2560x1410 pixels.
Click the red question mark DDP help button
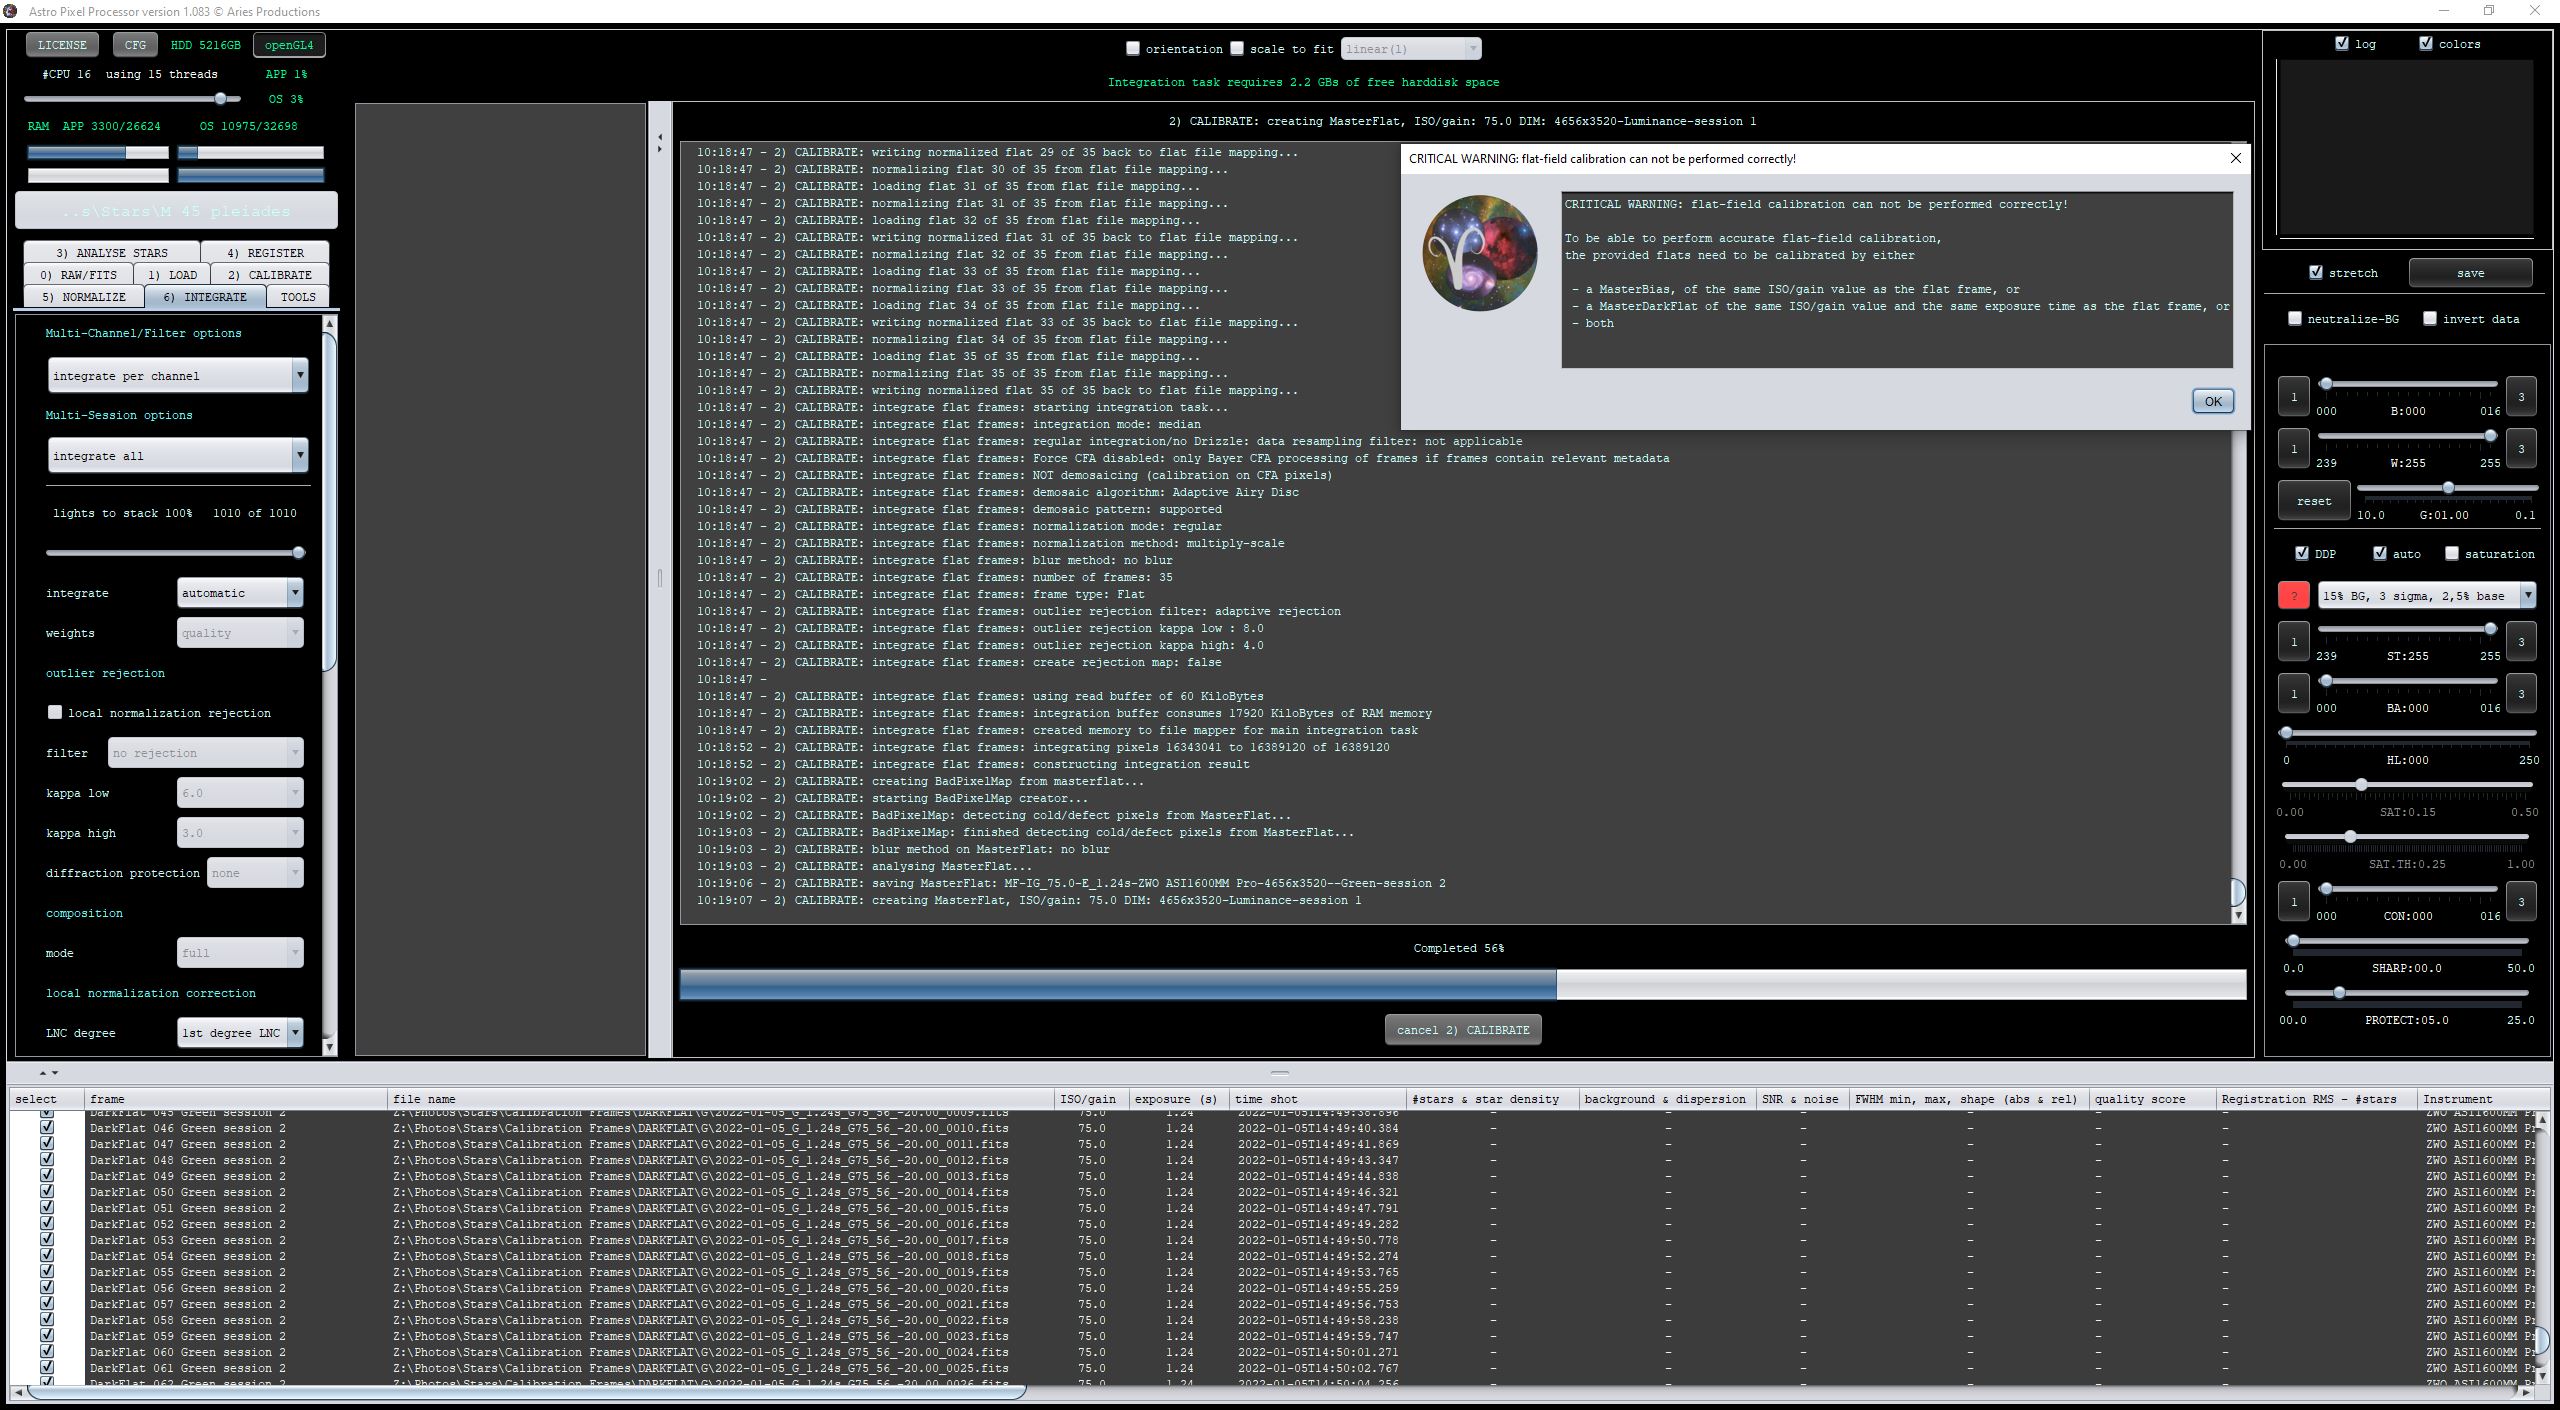2293,595
